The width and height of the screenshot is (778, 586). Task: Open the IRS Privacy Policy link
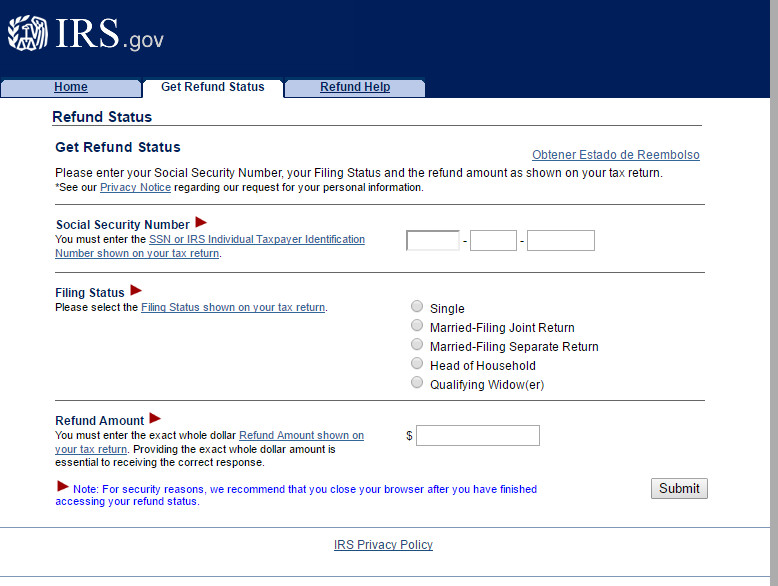click(x=383, y=545)
